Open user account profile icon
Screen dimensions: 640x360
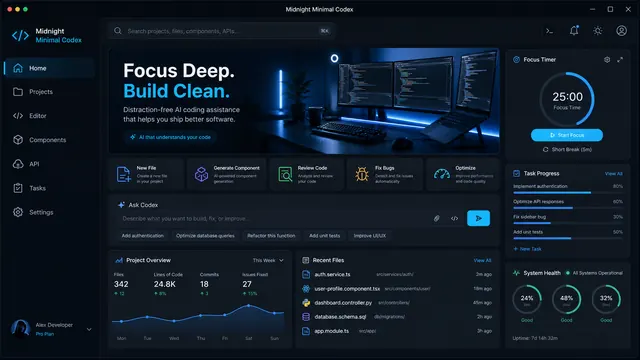pyautogui.click(x=621, y=31)
